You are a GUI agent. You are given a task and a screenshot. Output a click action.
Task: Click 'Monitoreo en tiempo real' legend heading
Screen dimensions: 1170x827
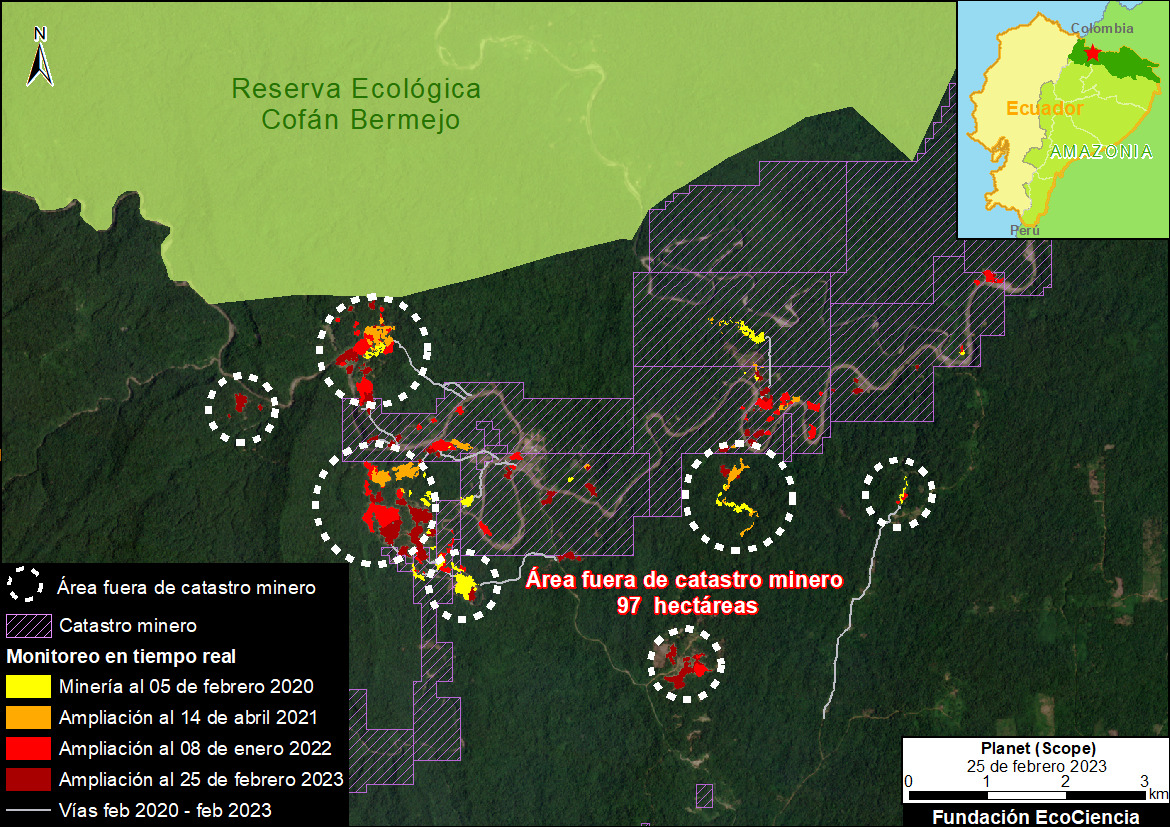[121, 657]
